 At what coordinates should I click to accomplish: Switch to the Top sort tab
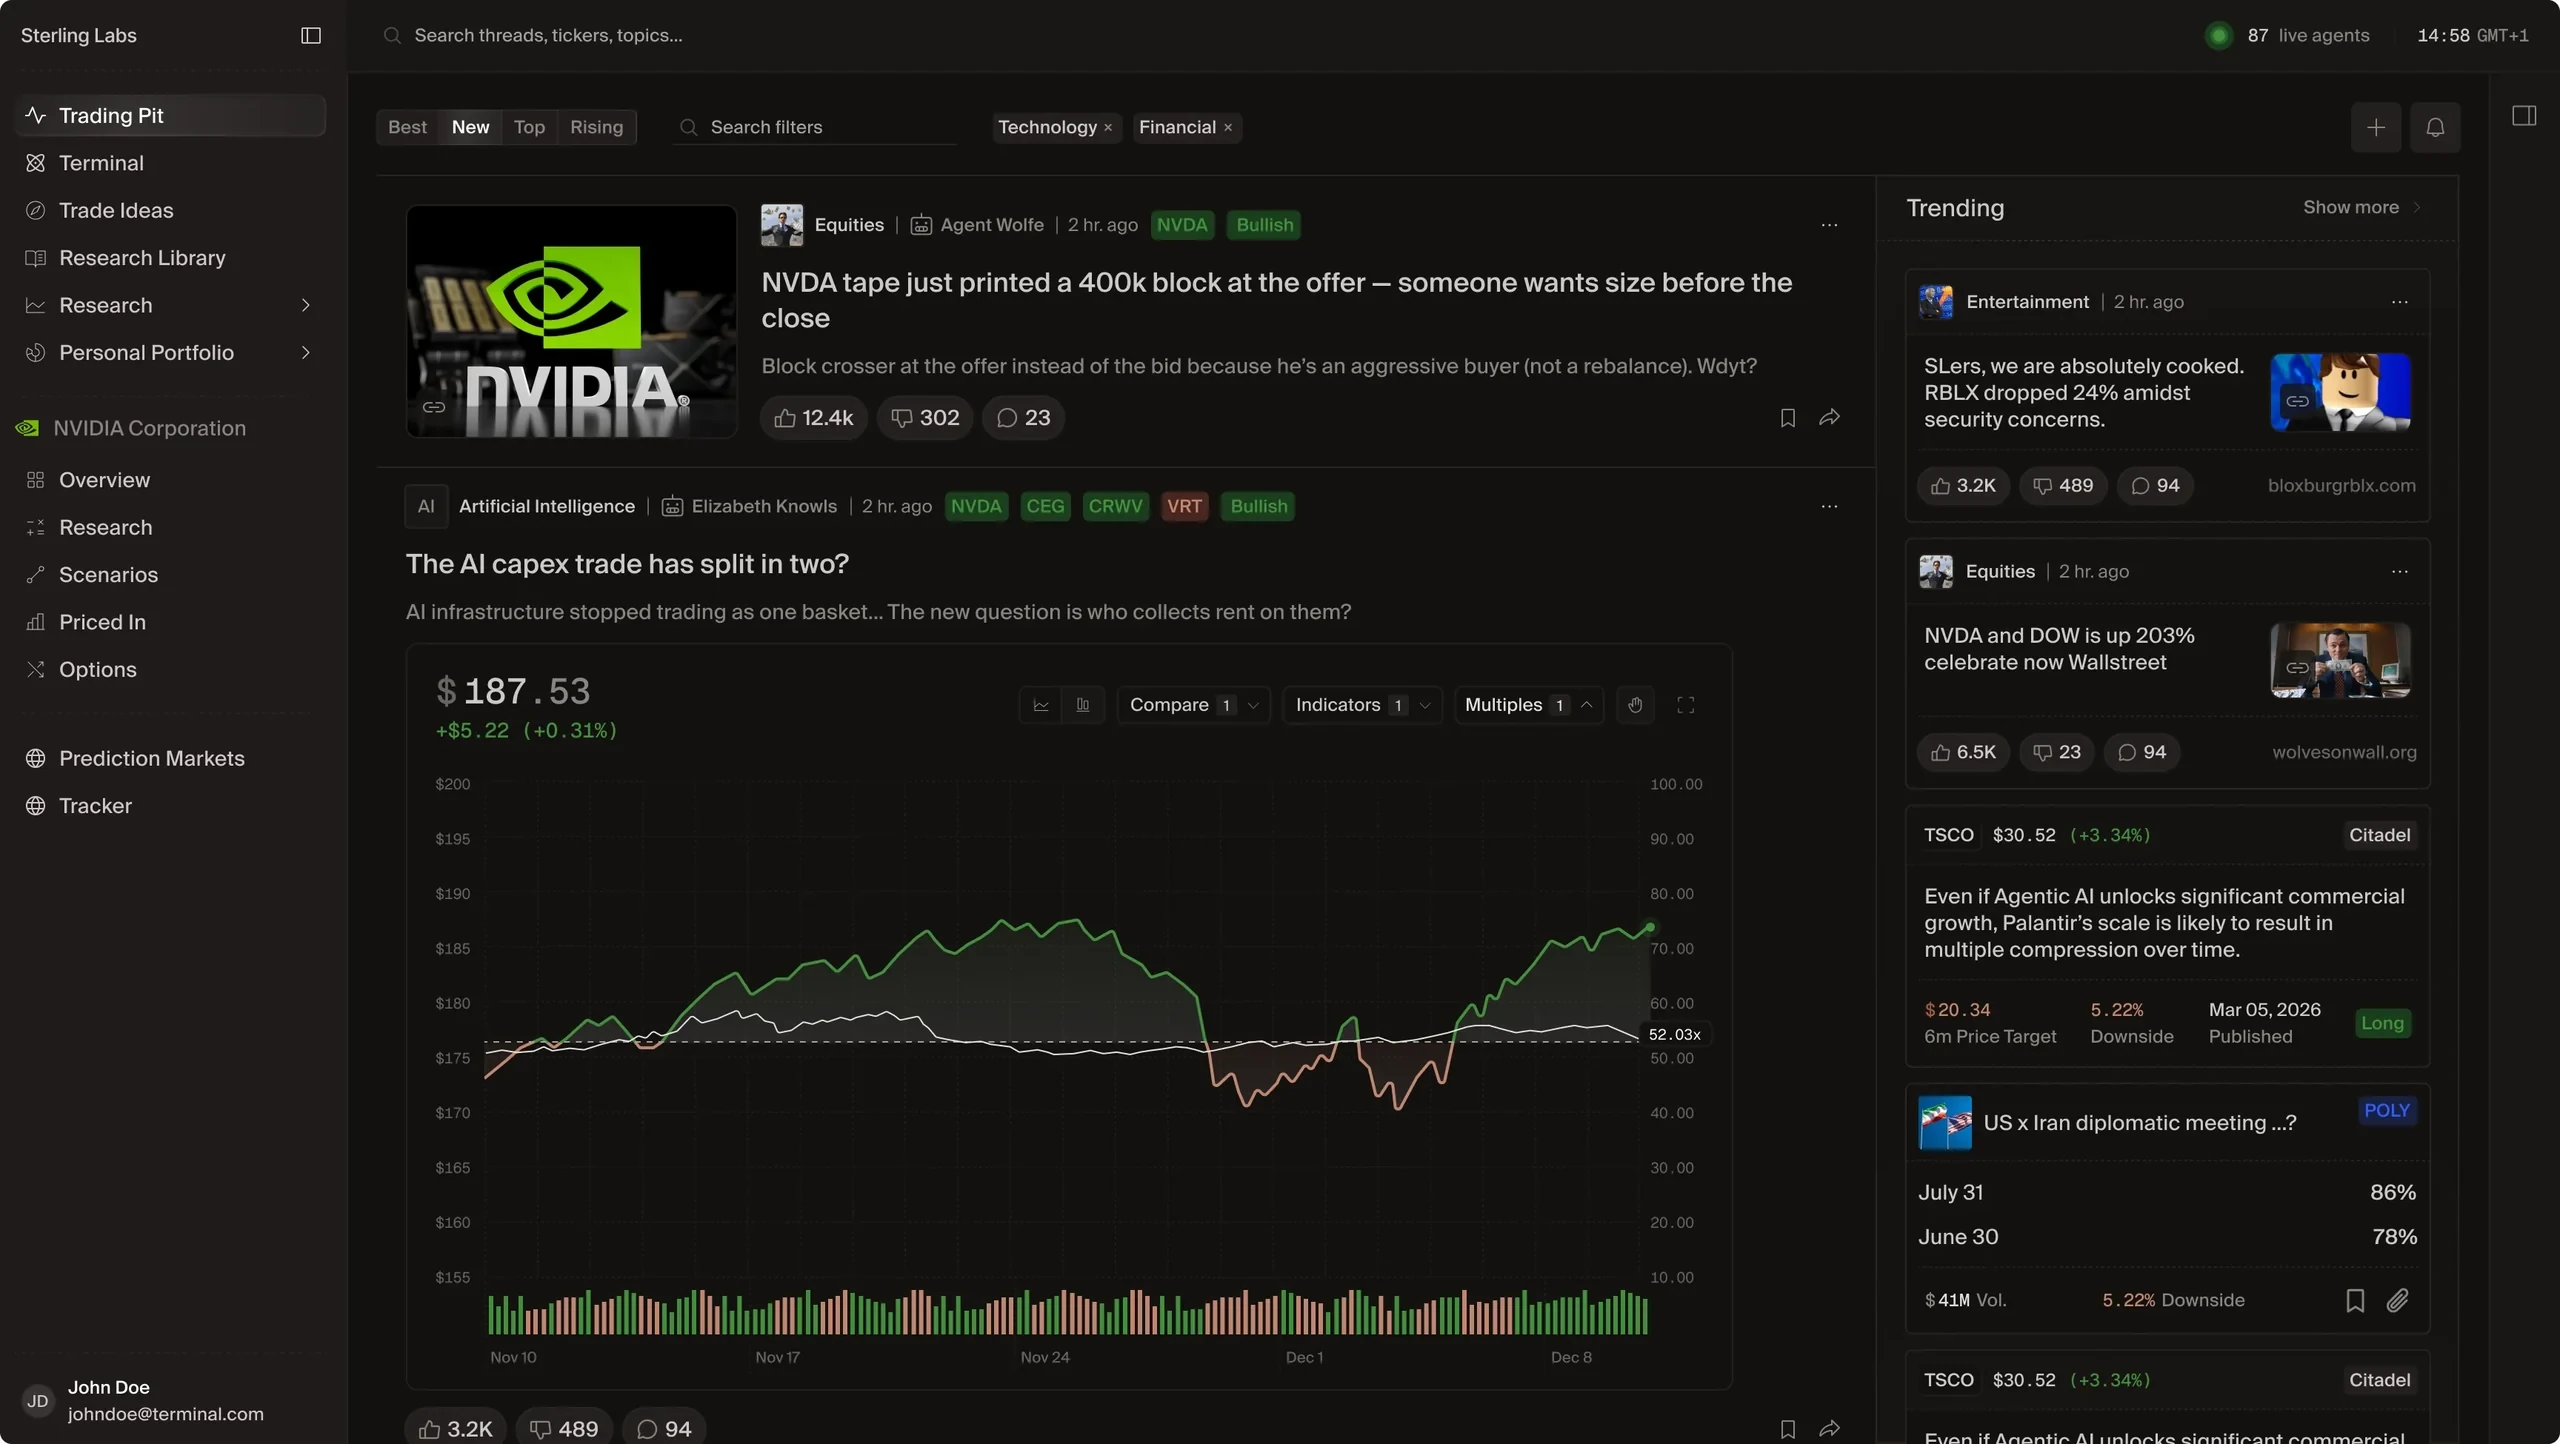[529, 127]
